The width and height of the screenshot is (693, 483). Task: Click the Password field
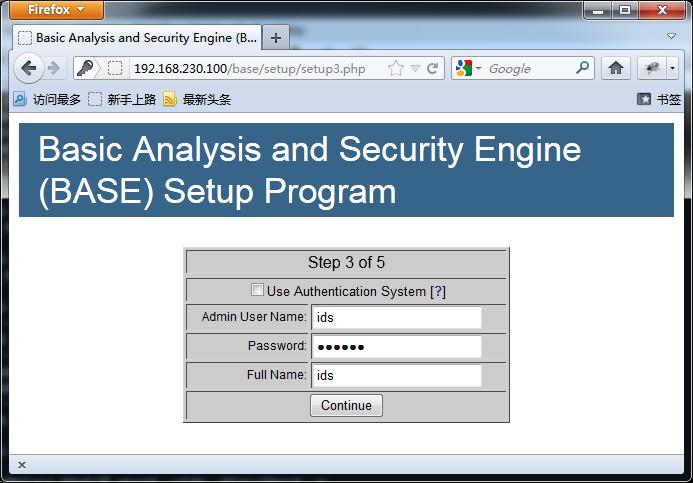396,347
